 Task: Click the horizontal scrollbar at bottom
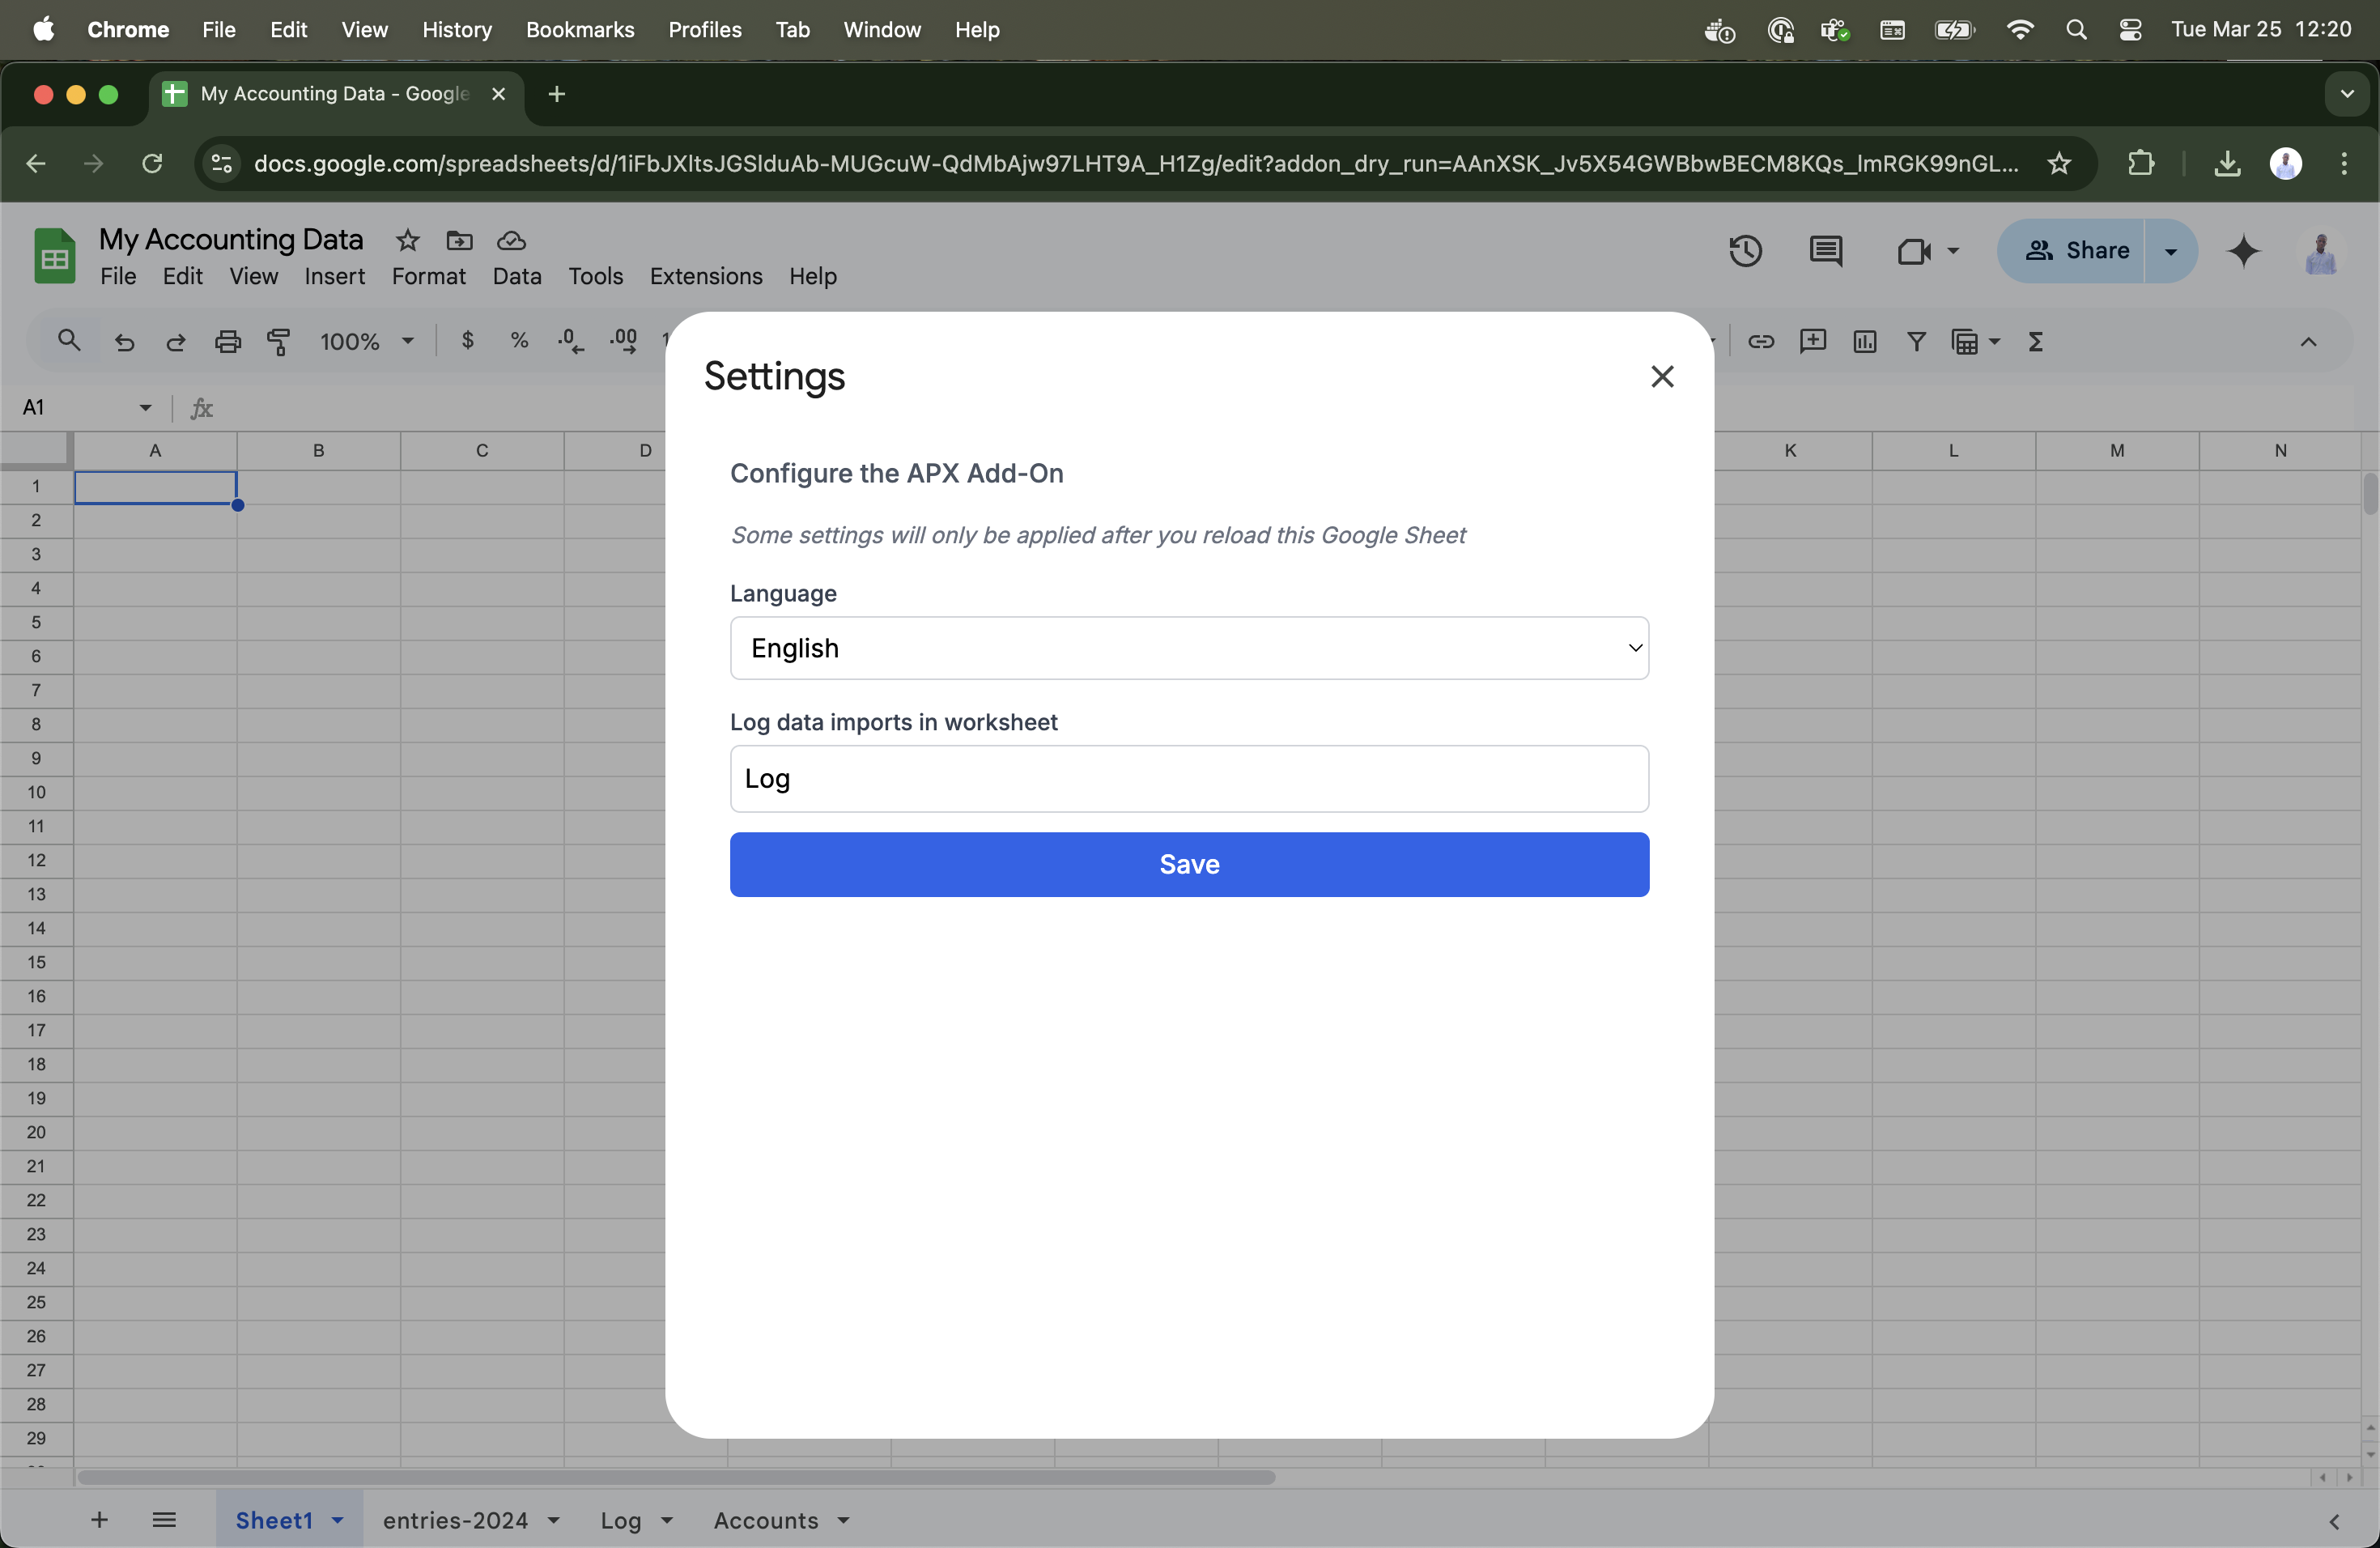click(676, 1477)
